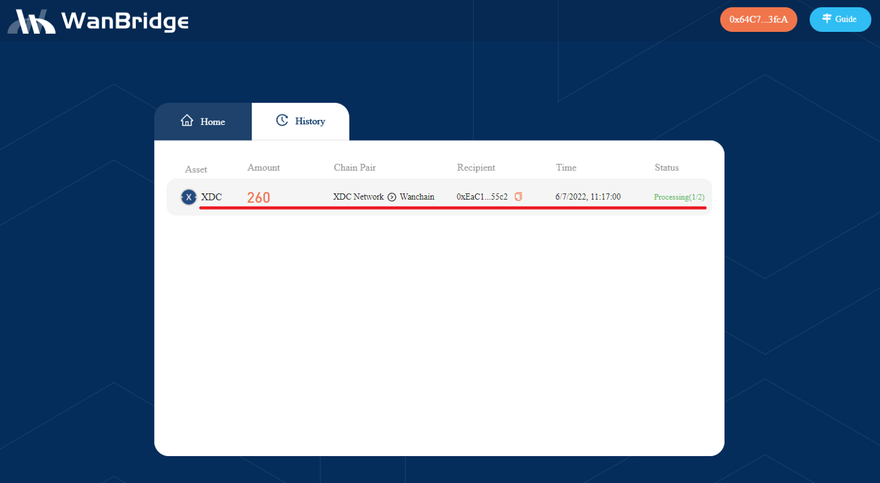The image size is (880, 483).
Task: Click the WanBridge logo icon
Action: point(32,21)
